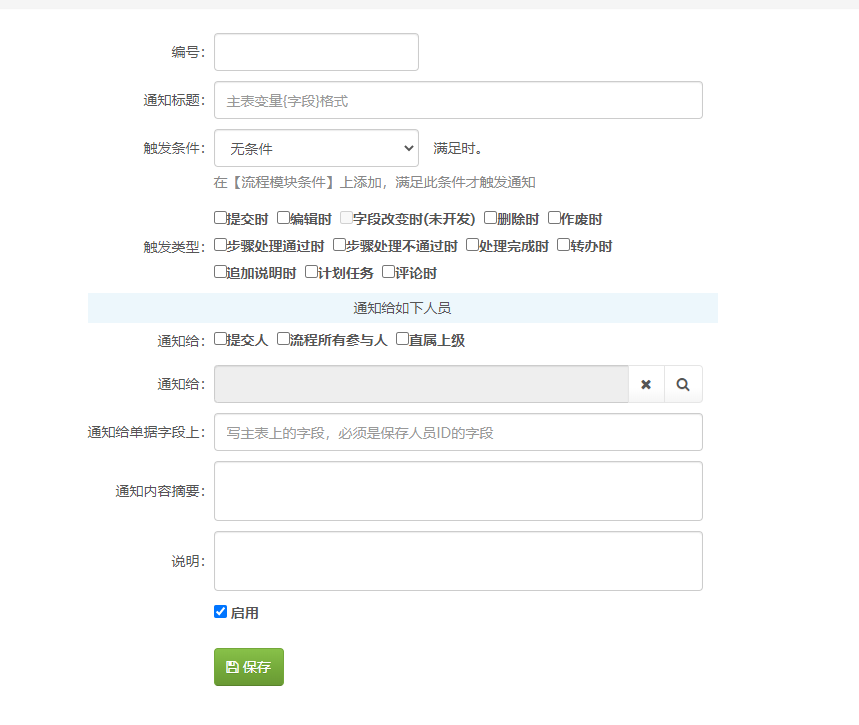Viewport: 859px width, 725px height.
Task: Check the 直属上级 notify checkbox
Action: (403, 339)
